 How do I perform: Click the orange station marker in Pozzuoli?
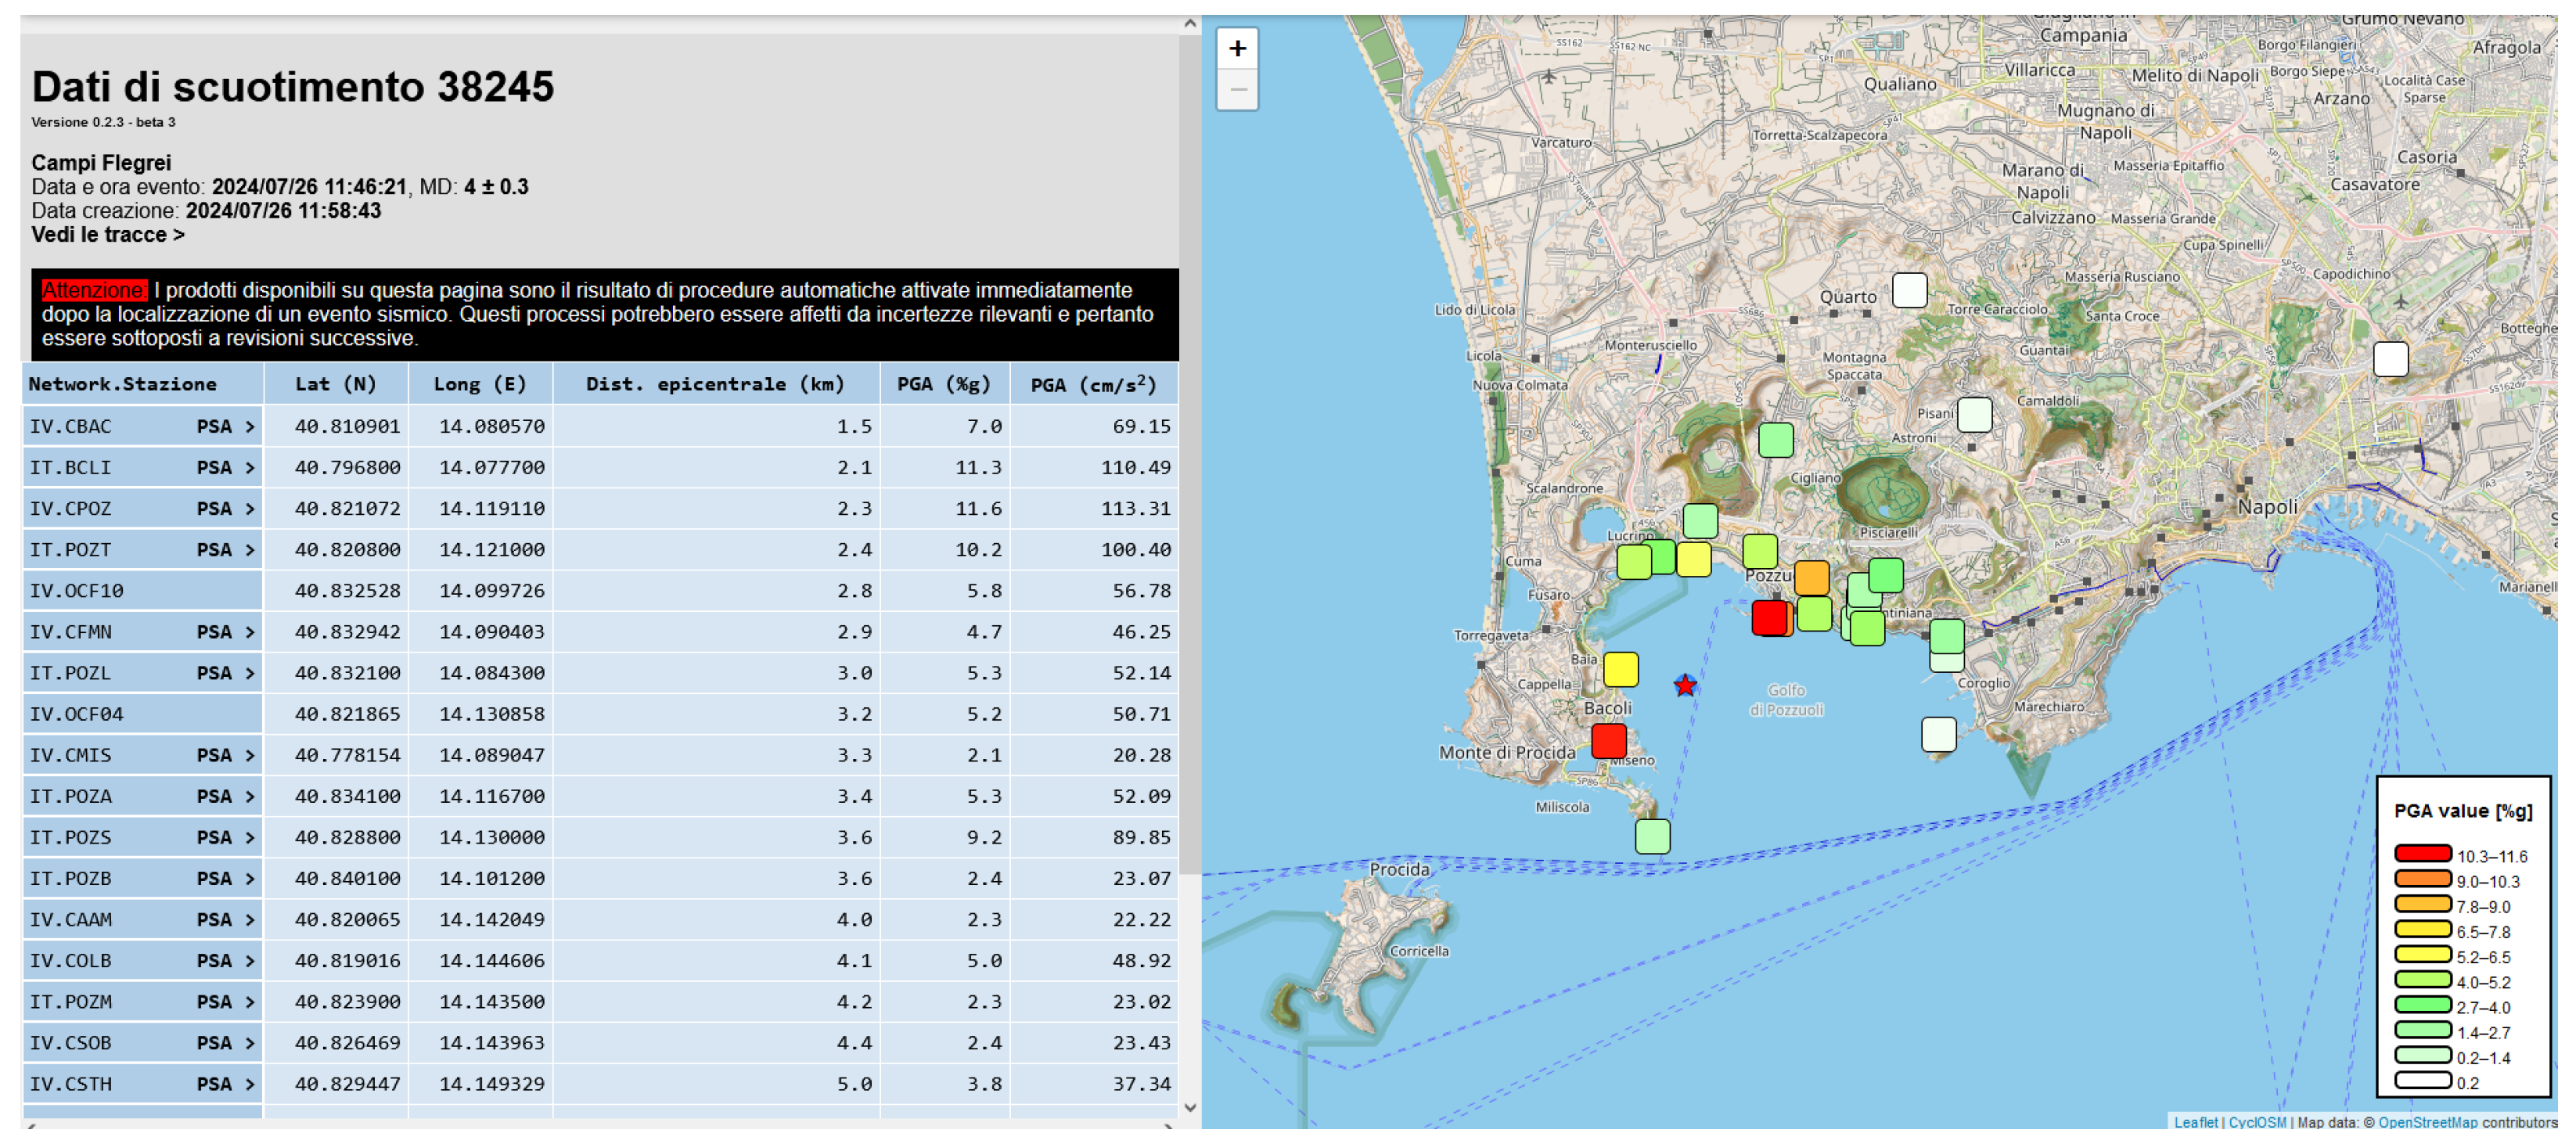point(1811,577)
